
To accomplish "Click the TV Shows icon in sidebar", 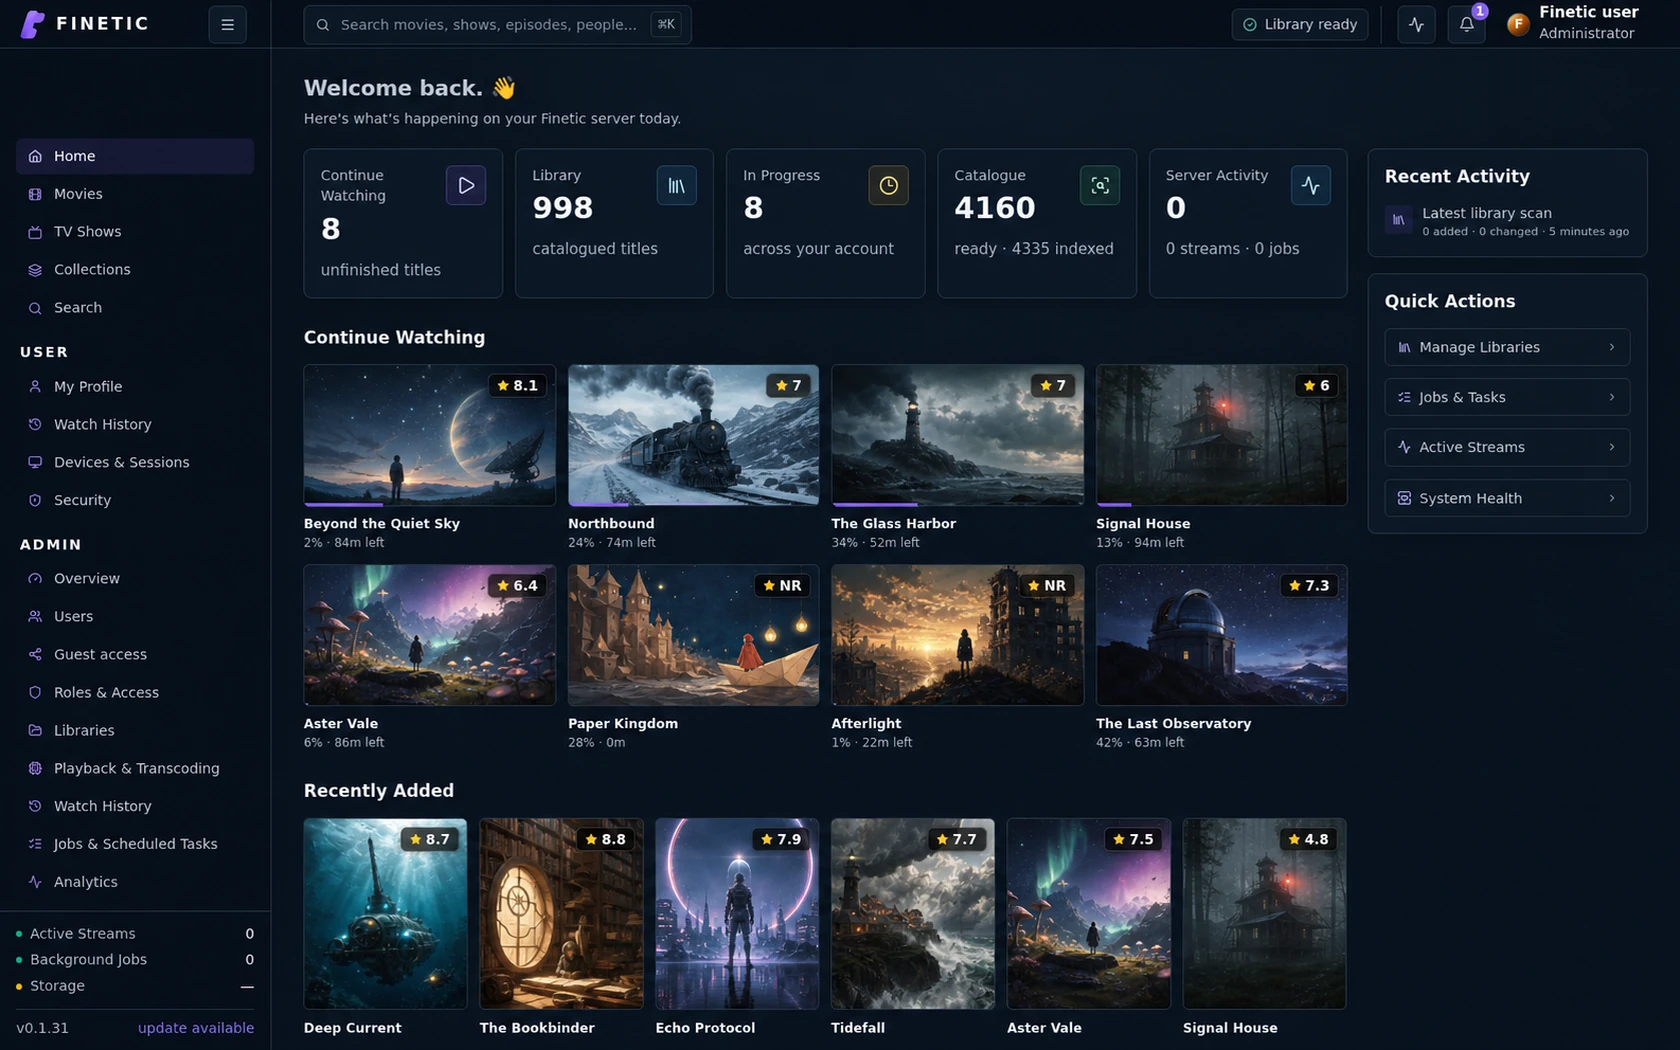I will tap(35, 232).
